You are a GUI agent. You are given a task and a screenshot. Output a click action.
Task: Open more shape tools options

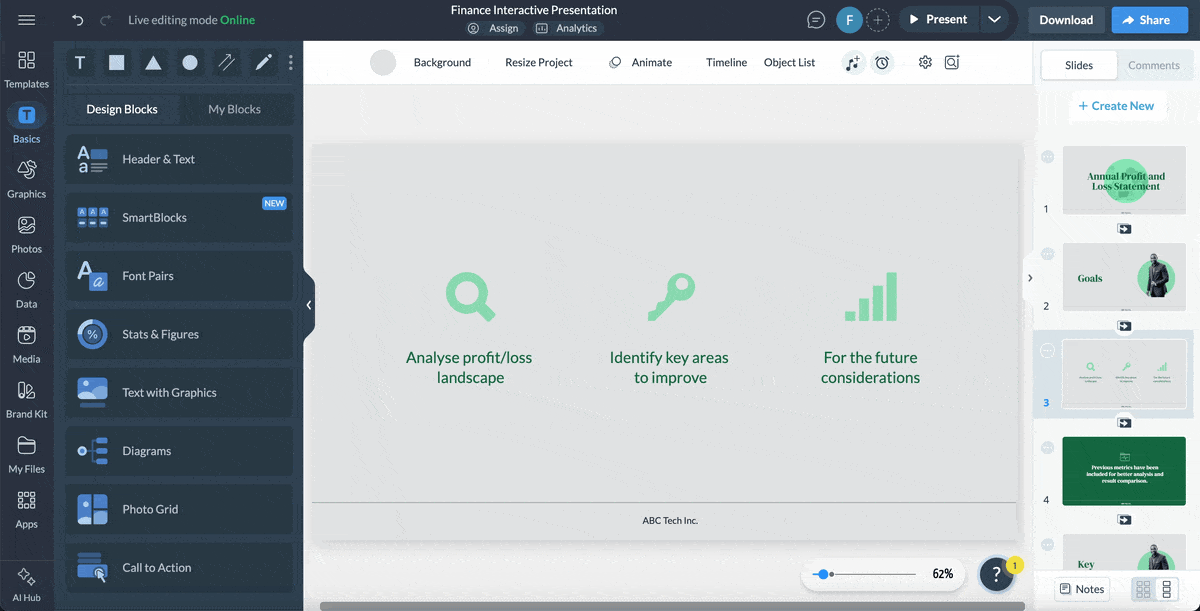[291, 62]
